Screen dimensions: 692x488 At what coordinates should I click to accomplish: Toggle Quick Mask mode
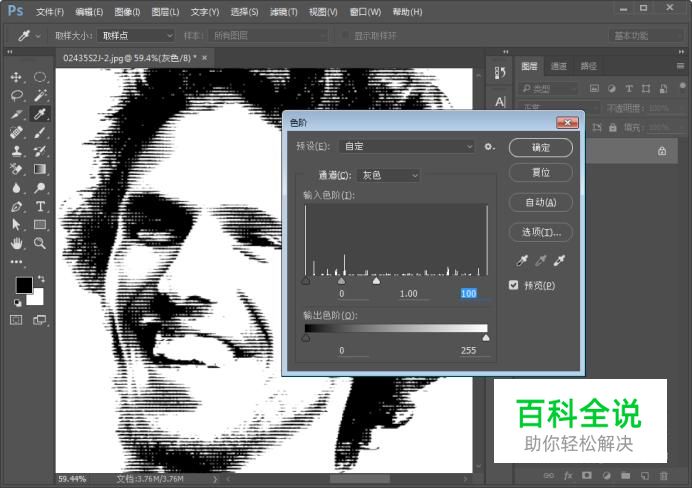pyautogui.click(x=16, y=320)
